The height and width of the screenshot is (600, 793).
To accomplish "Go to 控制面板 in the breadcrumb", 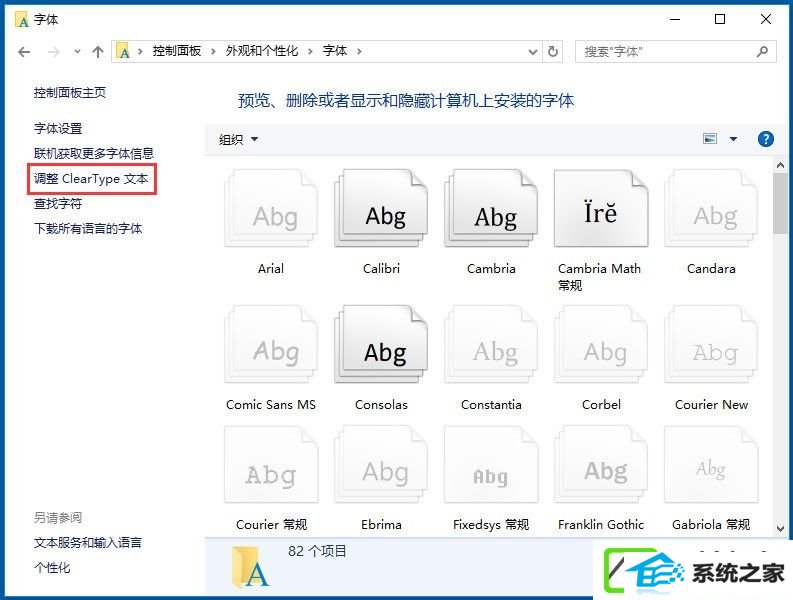I will 177,51.
